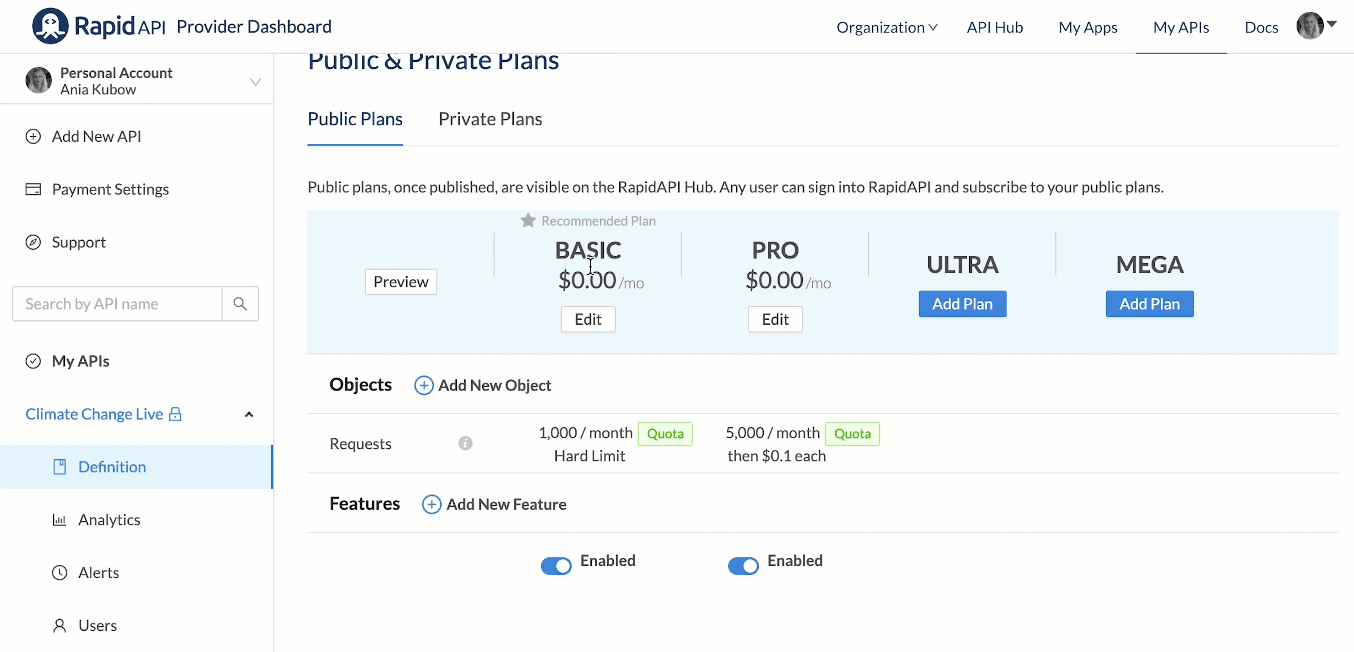Toggle the PRO plan Enabled switch
The width and height of the screenshot is (1354, 652).
point(743,566)
